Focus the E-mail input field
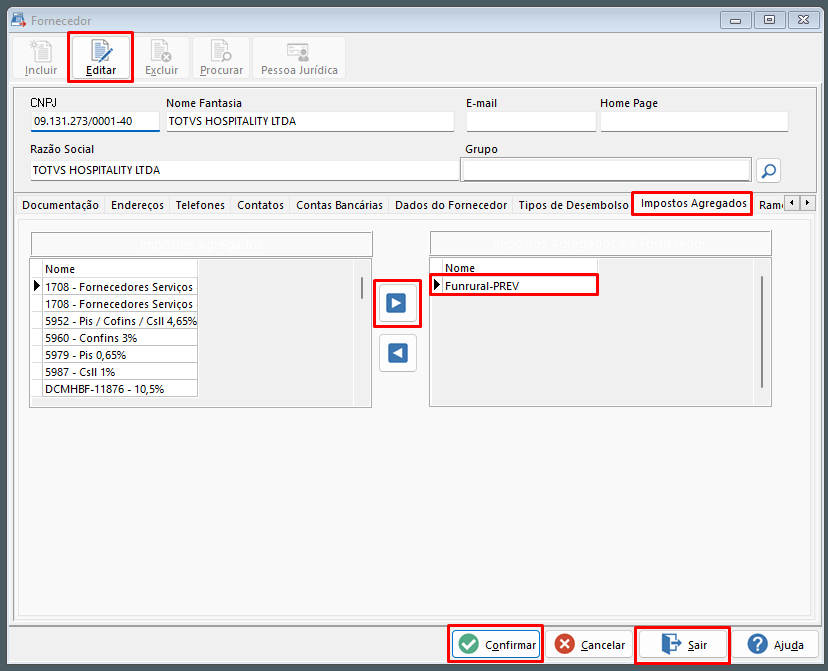 point(531,121)
